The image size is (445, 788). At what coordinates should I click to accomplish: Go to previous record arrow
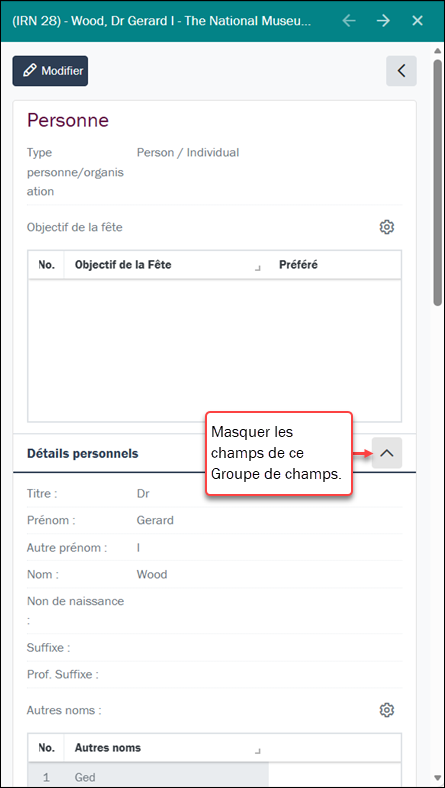(349, 21)
